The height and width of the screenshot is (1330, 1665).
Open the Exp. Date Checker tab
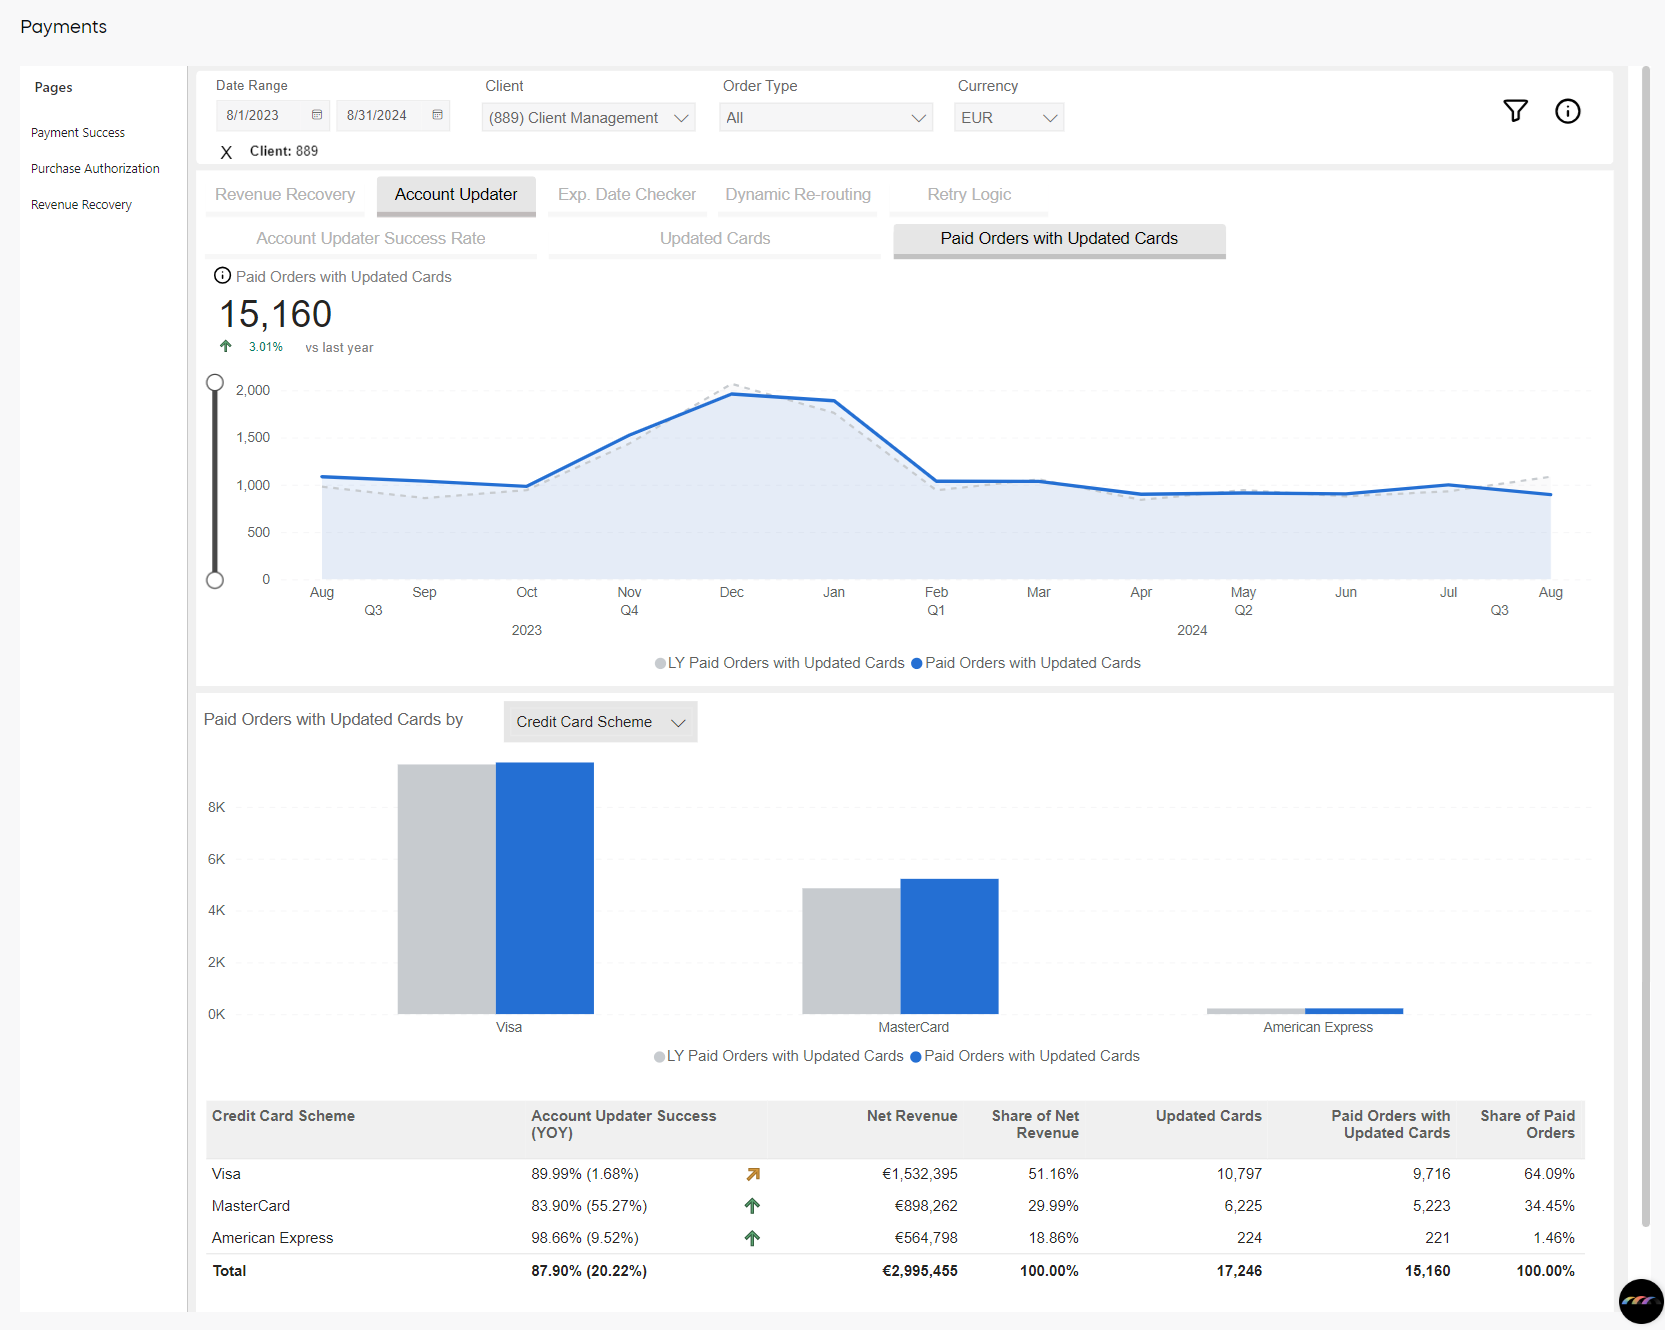coord(627,195)
